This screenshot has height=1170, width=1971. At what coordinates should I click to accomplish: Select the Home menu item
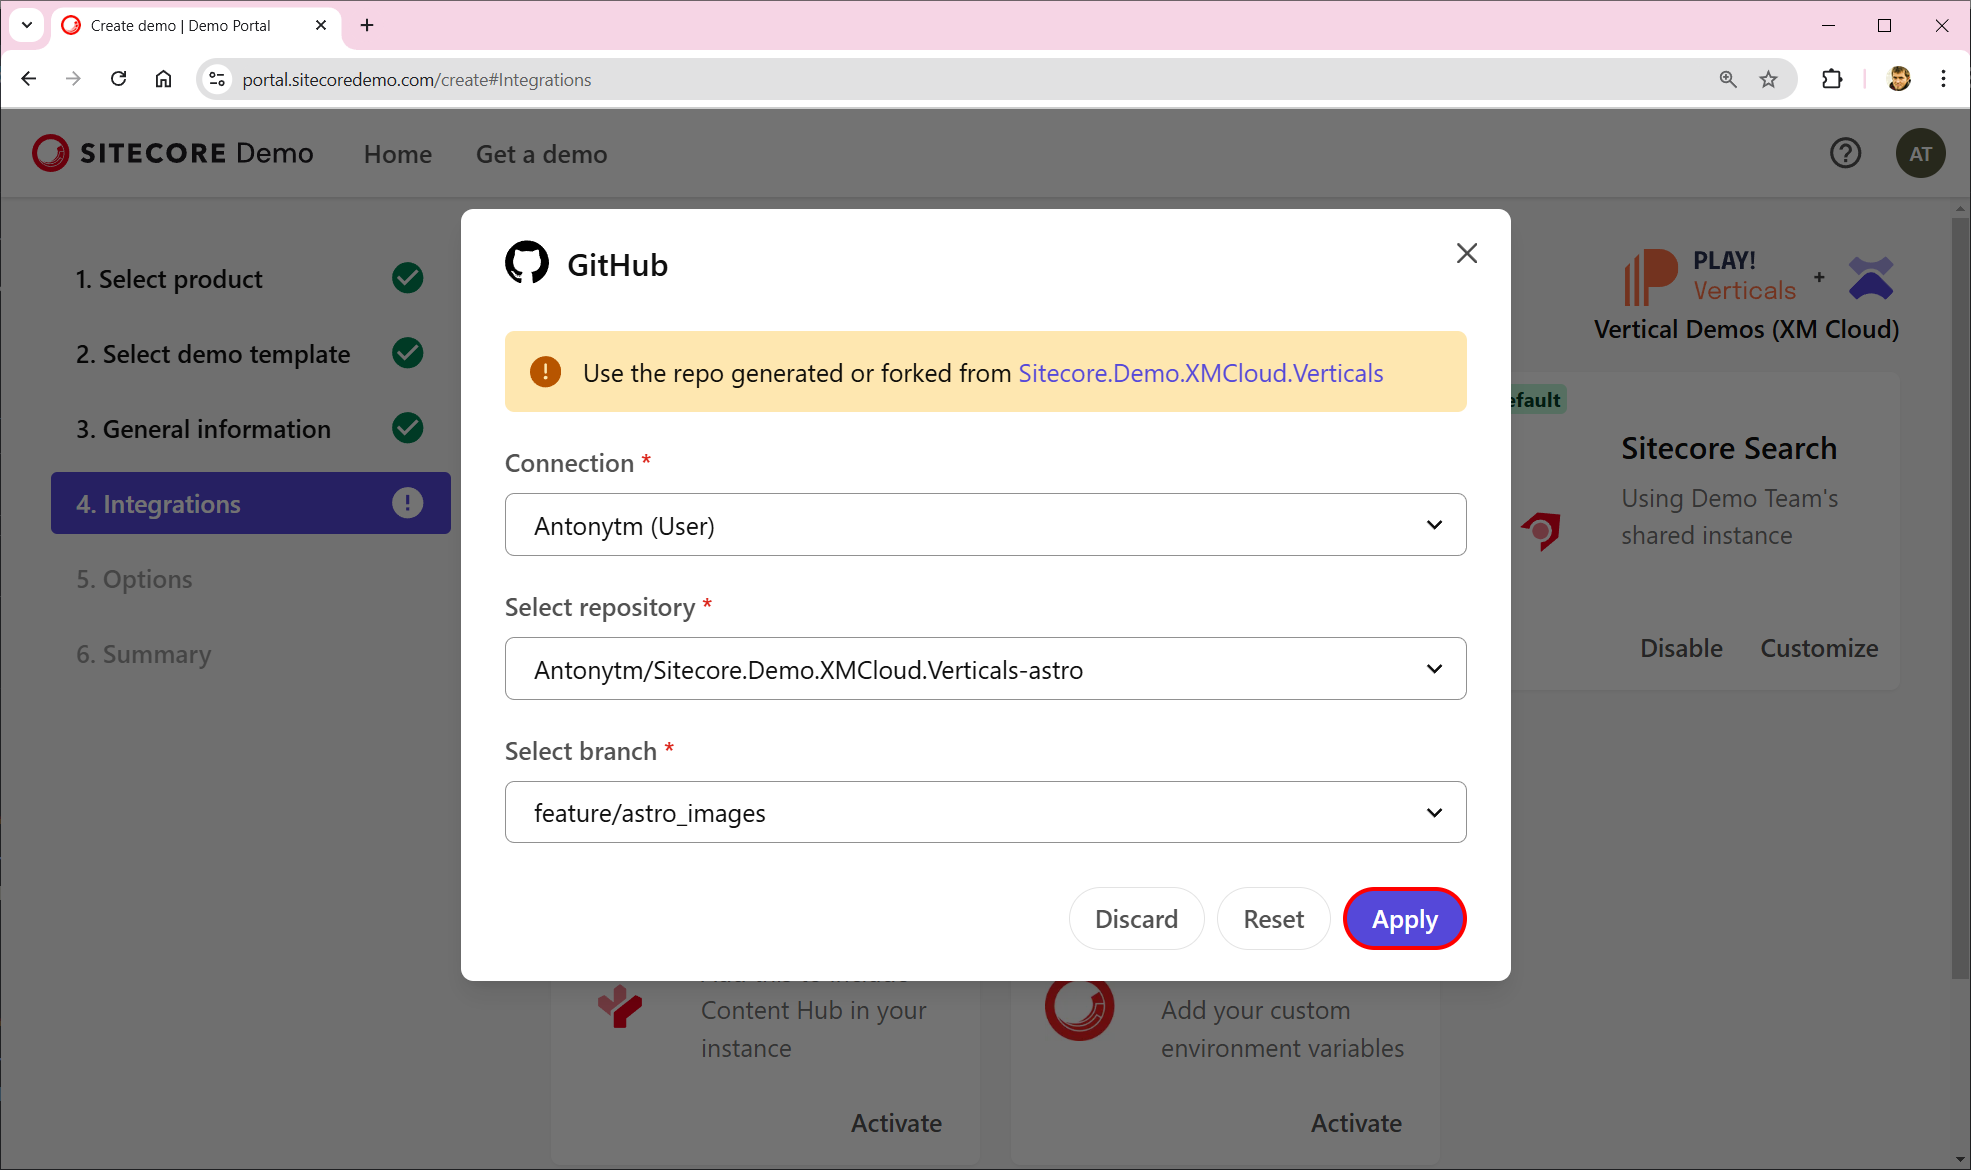coord(397,154)
